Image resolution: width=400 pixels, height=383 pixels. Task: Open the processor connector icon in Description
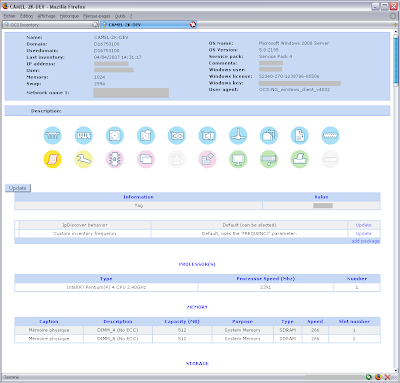click(x=53, y=135)
